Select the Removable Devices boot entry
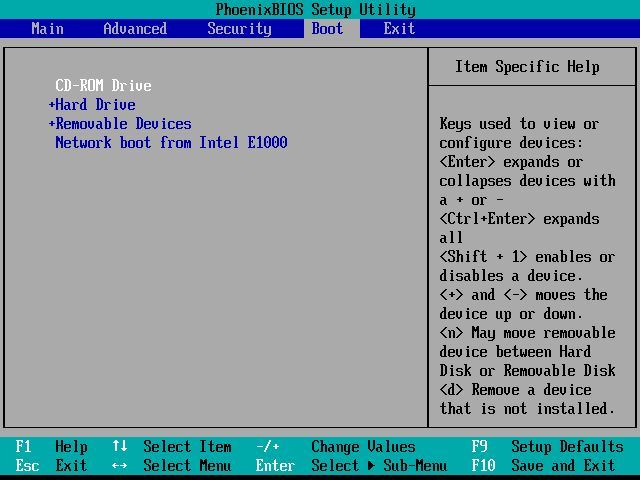Image resolution: width=640 pixels, height=480 pixels. pos(123,124)
